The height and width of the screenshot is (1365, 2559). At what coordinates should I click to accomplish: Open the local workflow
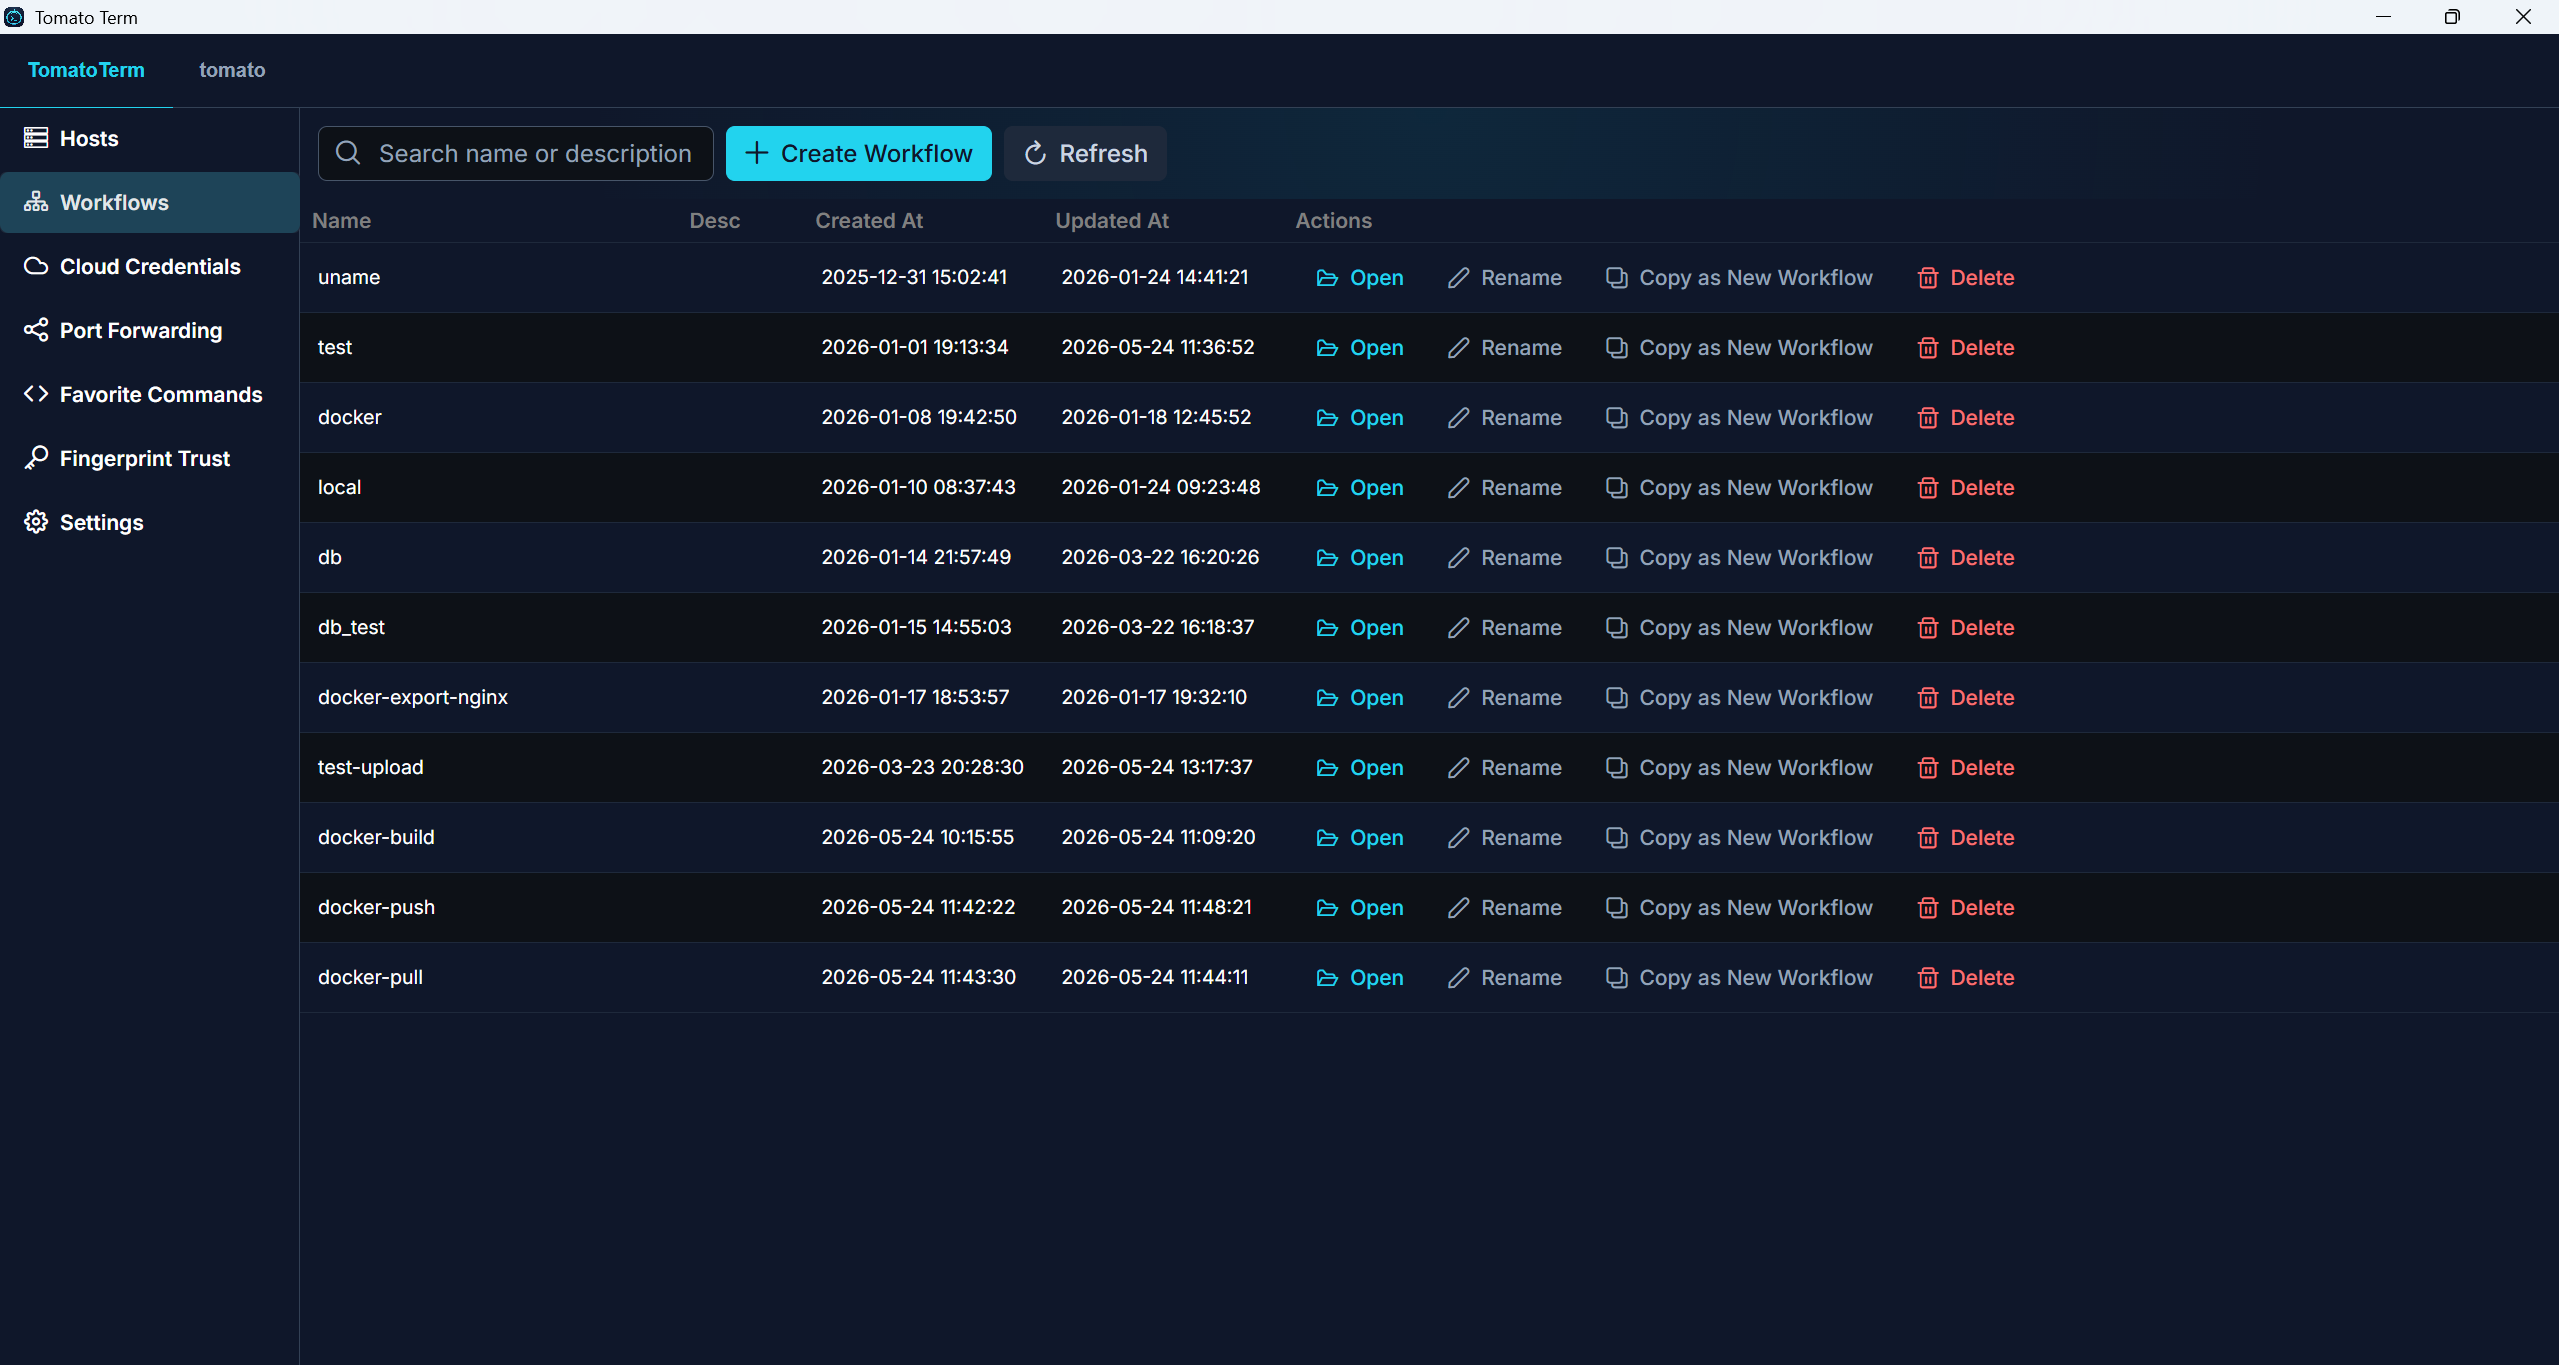1359,488
